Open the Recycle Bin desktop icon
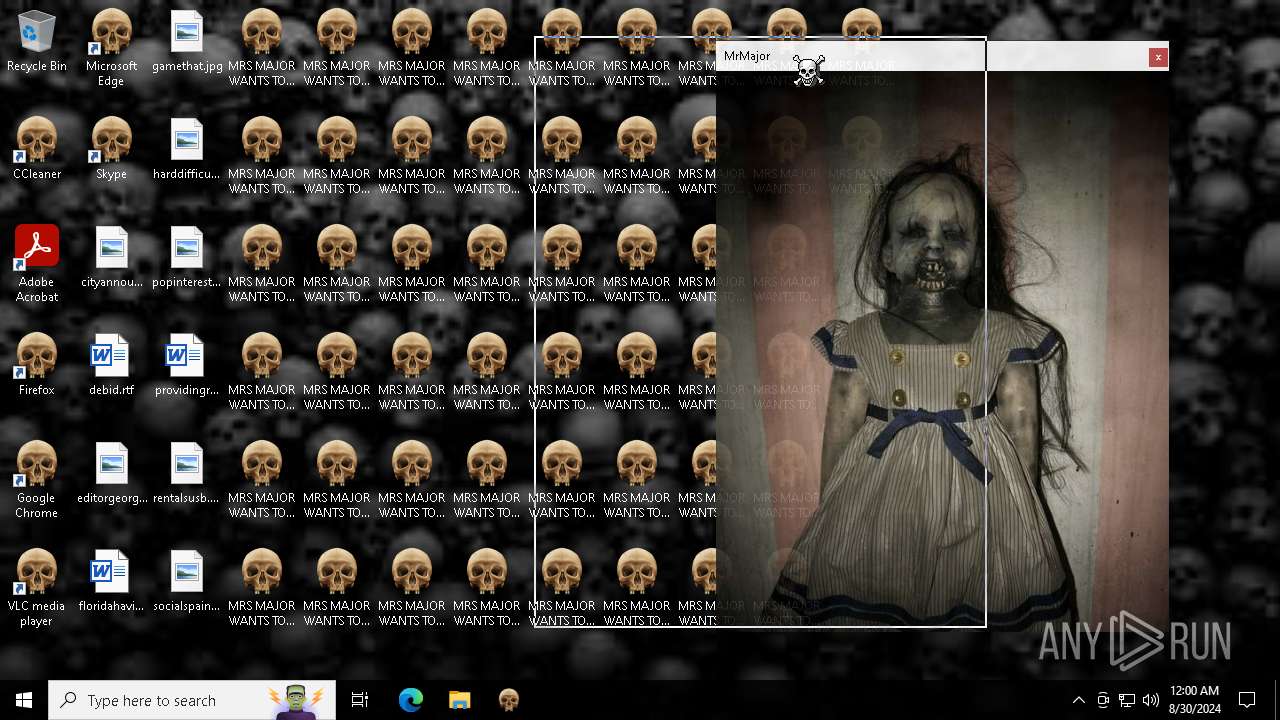This screenshot has height=720, width=1280. pyautogui.click(x=37, y=42)
